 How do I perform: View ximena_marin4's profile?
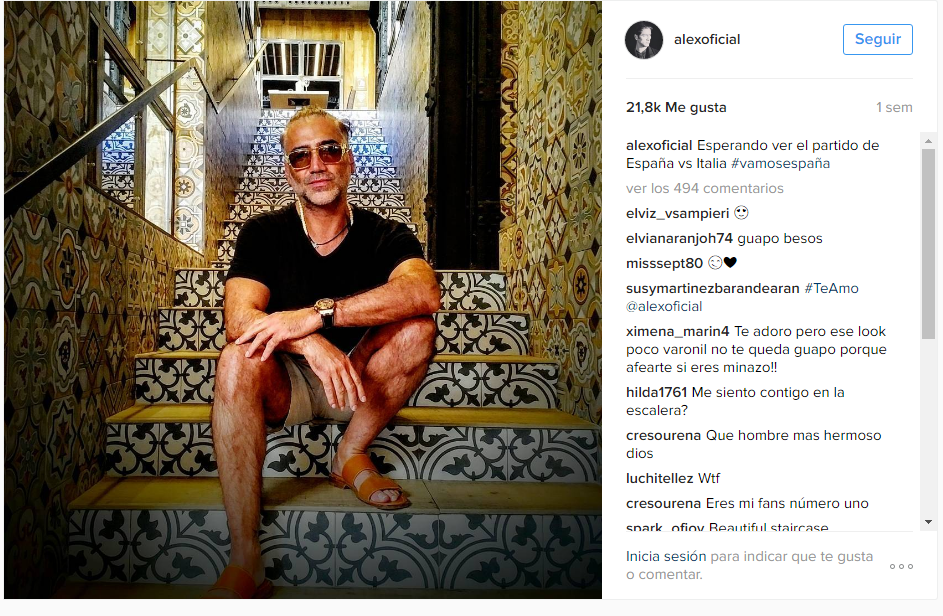click(x=677, y=331)
